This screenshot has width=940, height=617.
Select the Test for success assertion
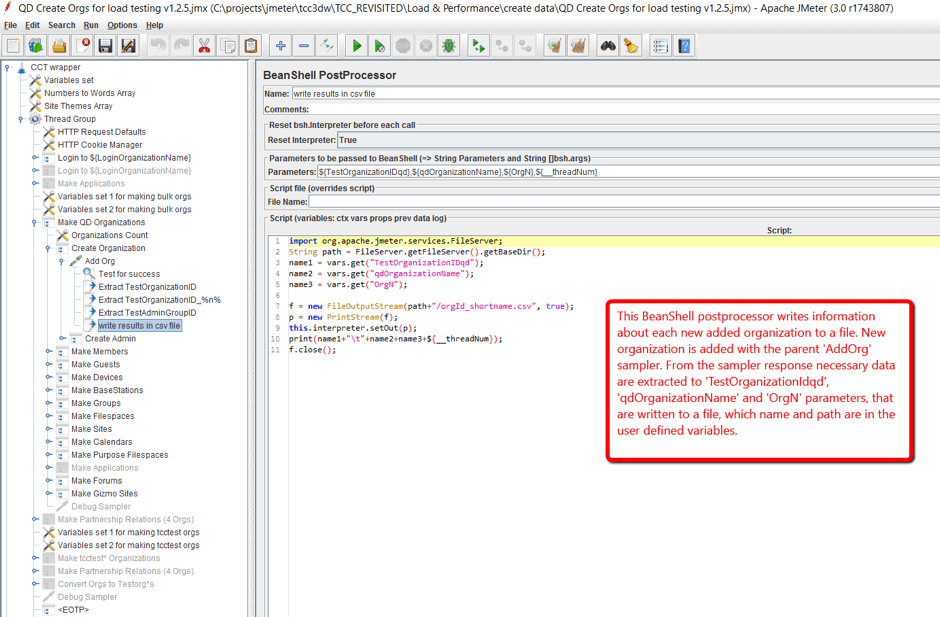[x=129, y=273]
